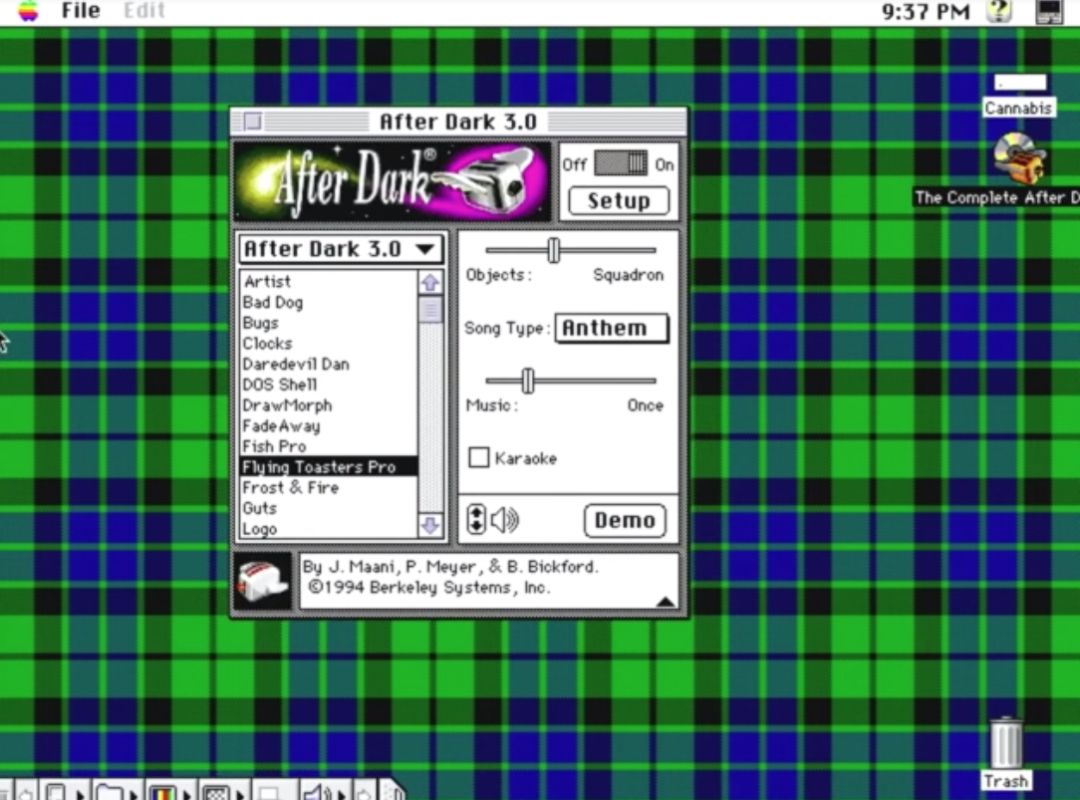
Task: Enable the Karaoke checkbox
Action: tap(479, 458)
